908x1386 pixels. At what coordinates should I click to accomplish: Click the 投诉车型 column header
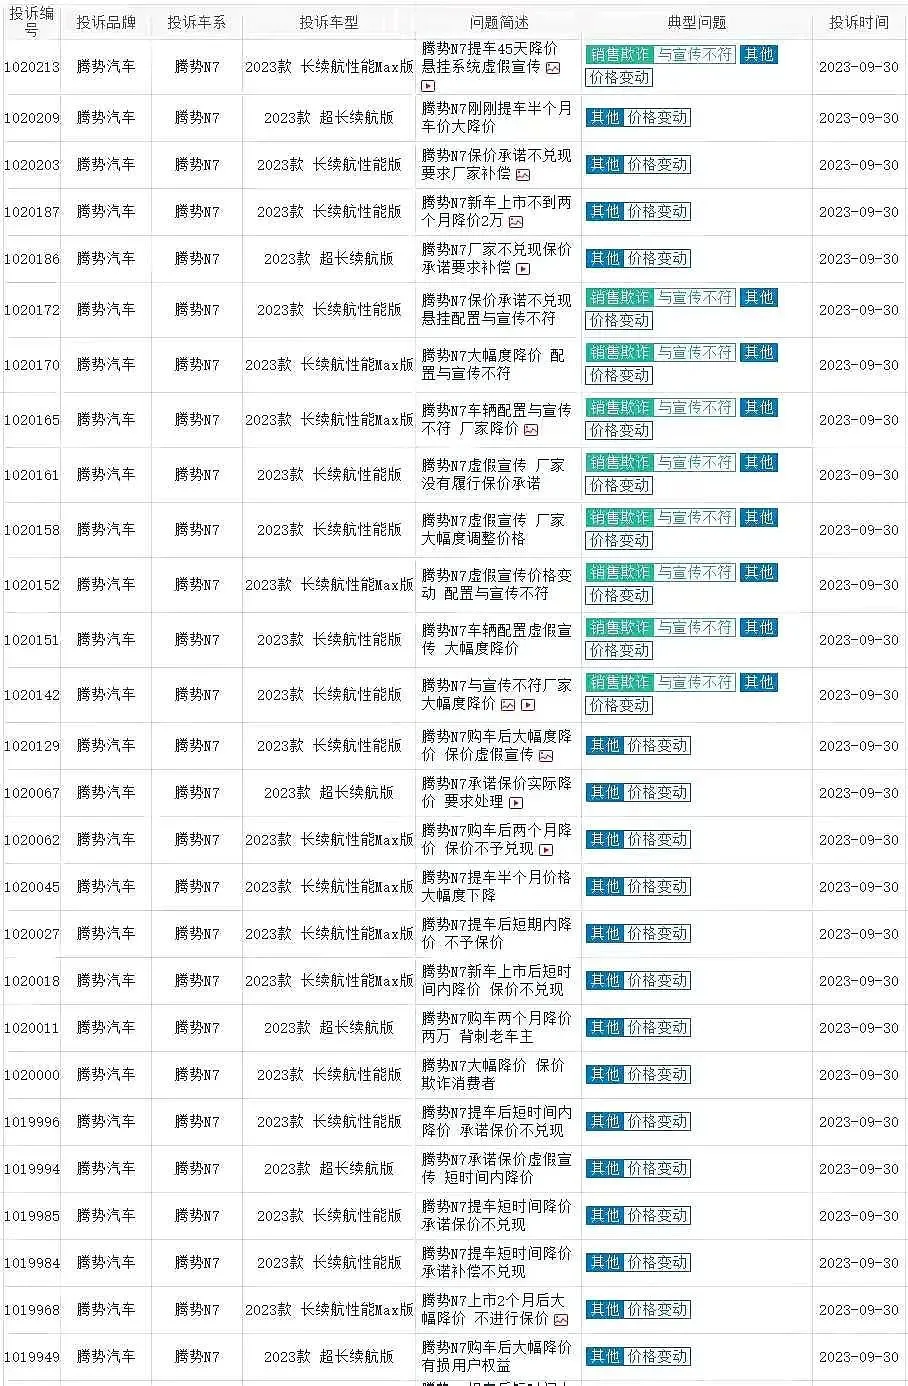coord(329,22)
